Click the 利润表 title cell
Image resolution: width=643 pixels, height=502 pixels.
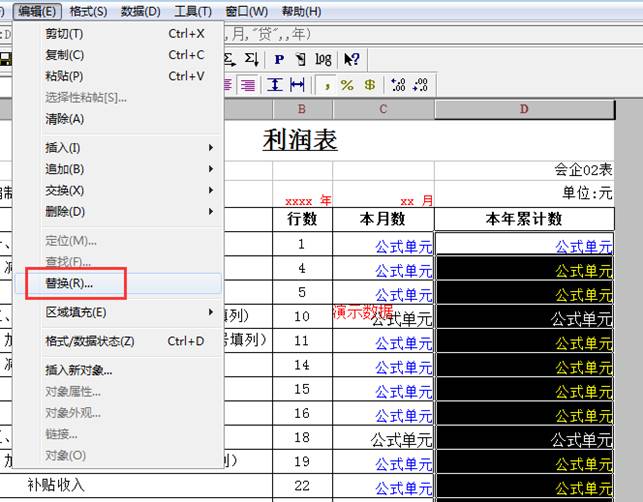pyautogui.click(x=300, y=140)
